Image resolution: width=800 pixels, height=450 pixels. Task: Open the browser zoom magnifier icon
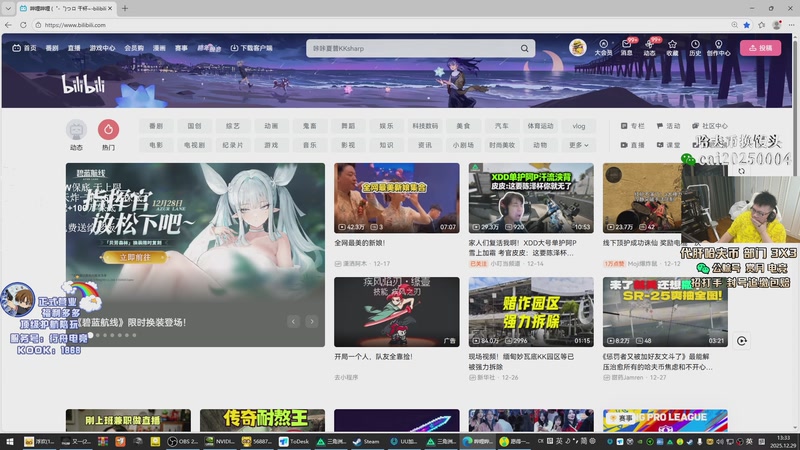click(734, 24)
